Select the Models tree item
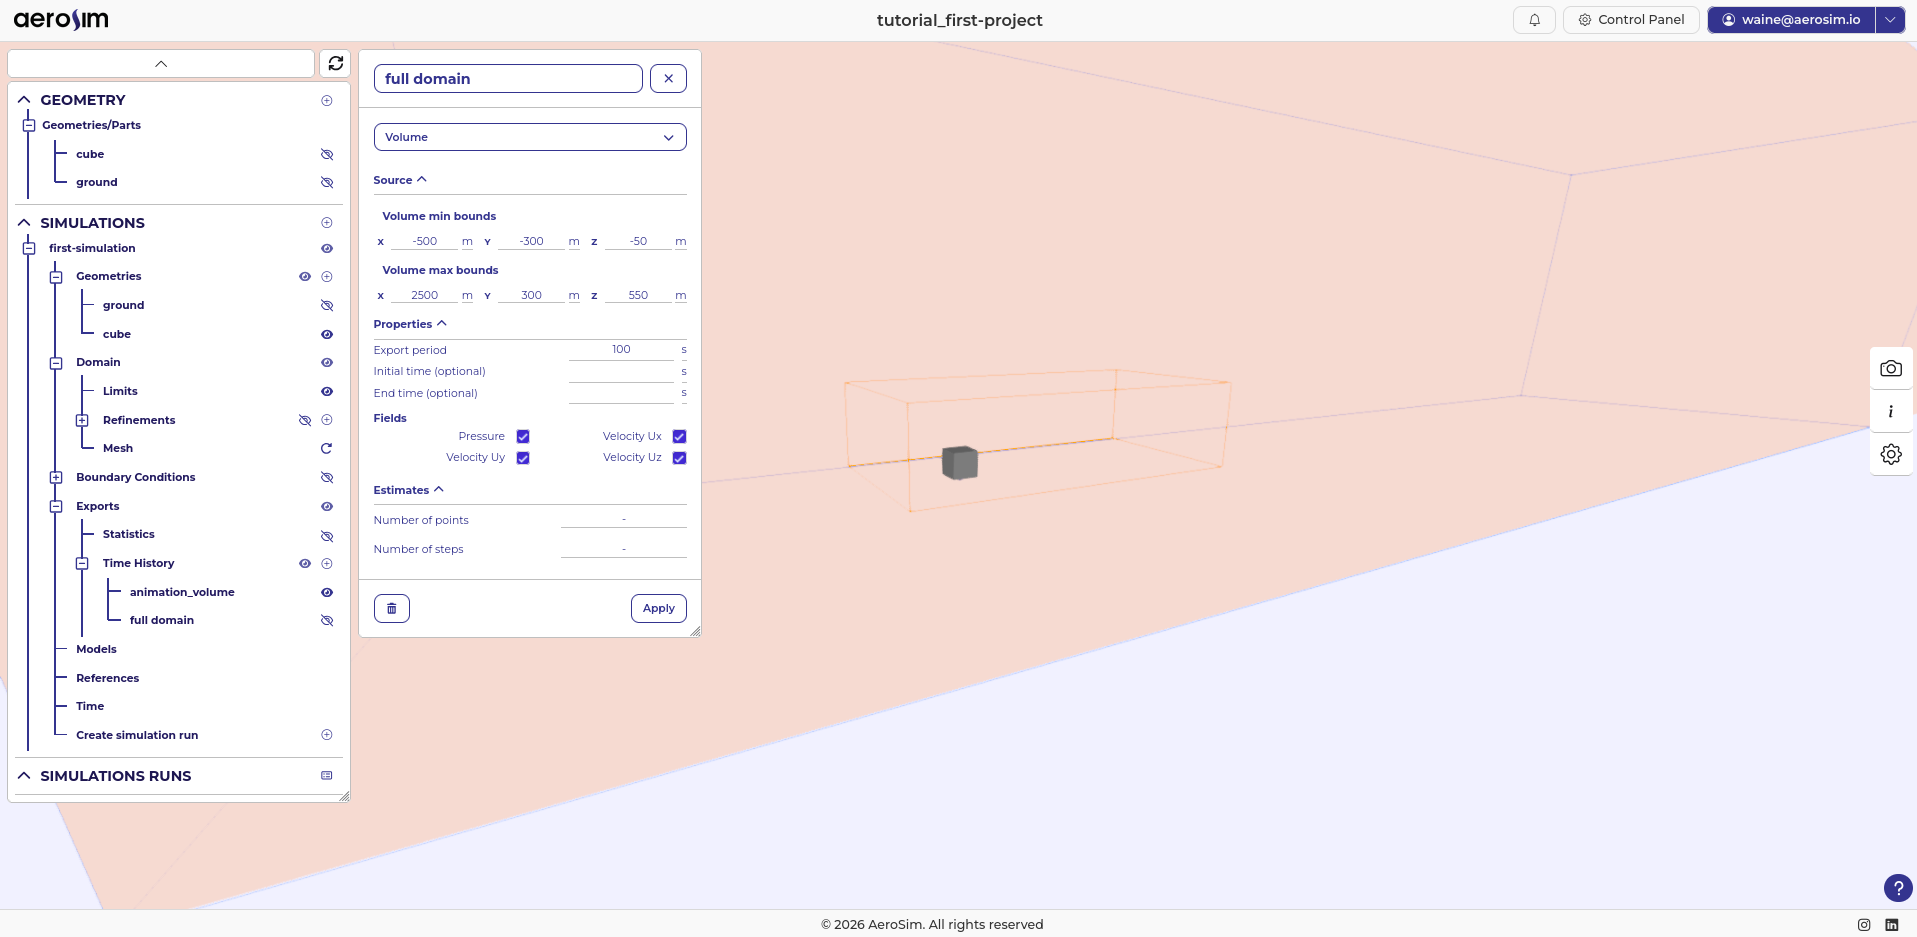This screenshot has width=1917, height=937. pos(96,650)
